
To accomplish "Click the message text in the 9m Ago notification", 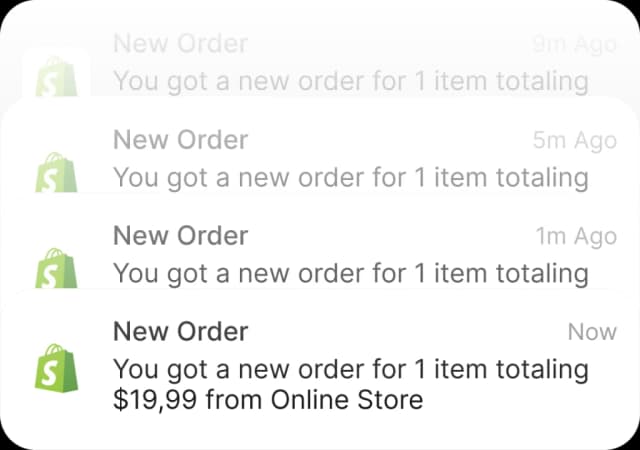I will [350, 81].
